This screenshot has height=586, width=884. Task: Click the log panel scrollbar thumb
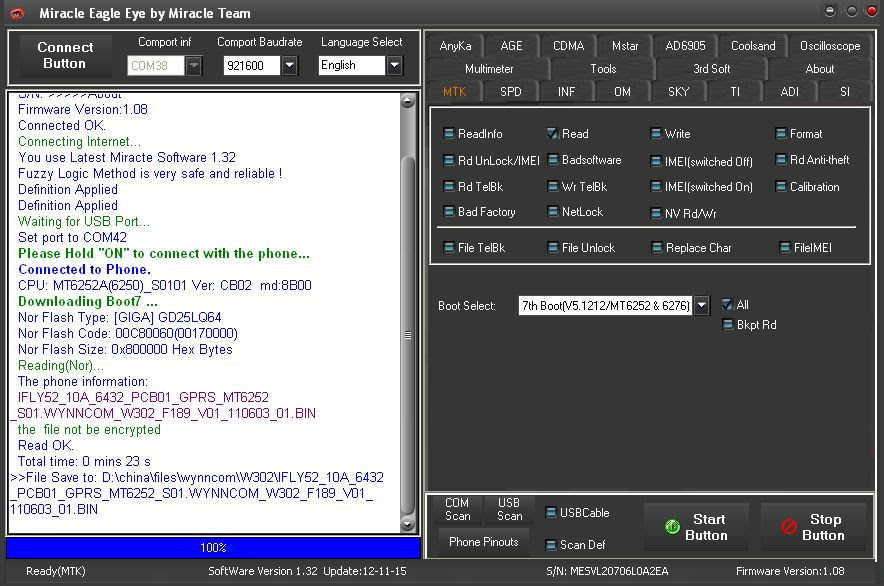408,335
